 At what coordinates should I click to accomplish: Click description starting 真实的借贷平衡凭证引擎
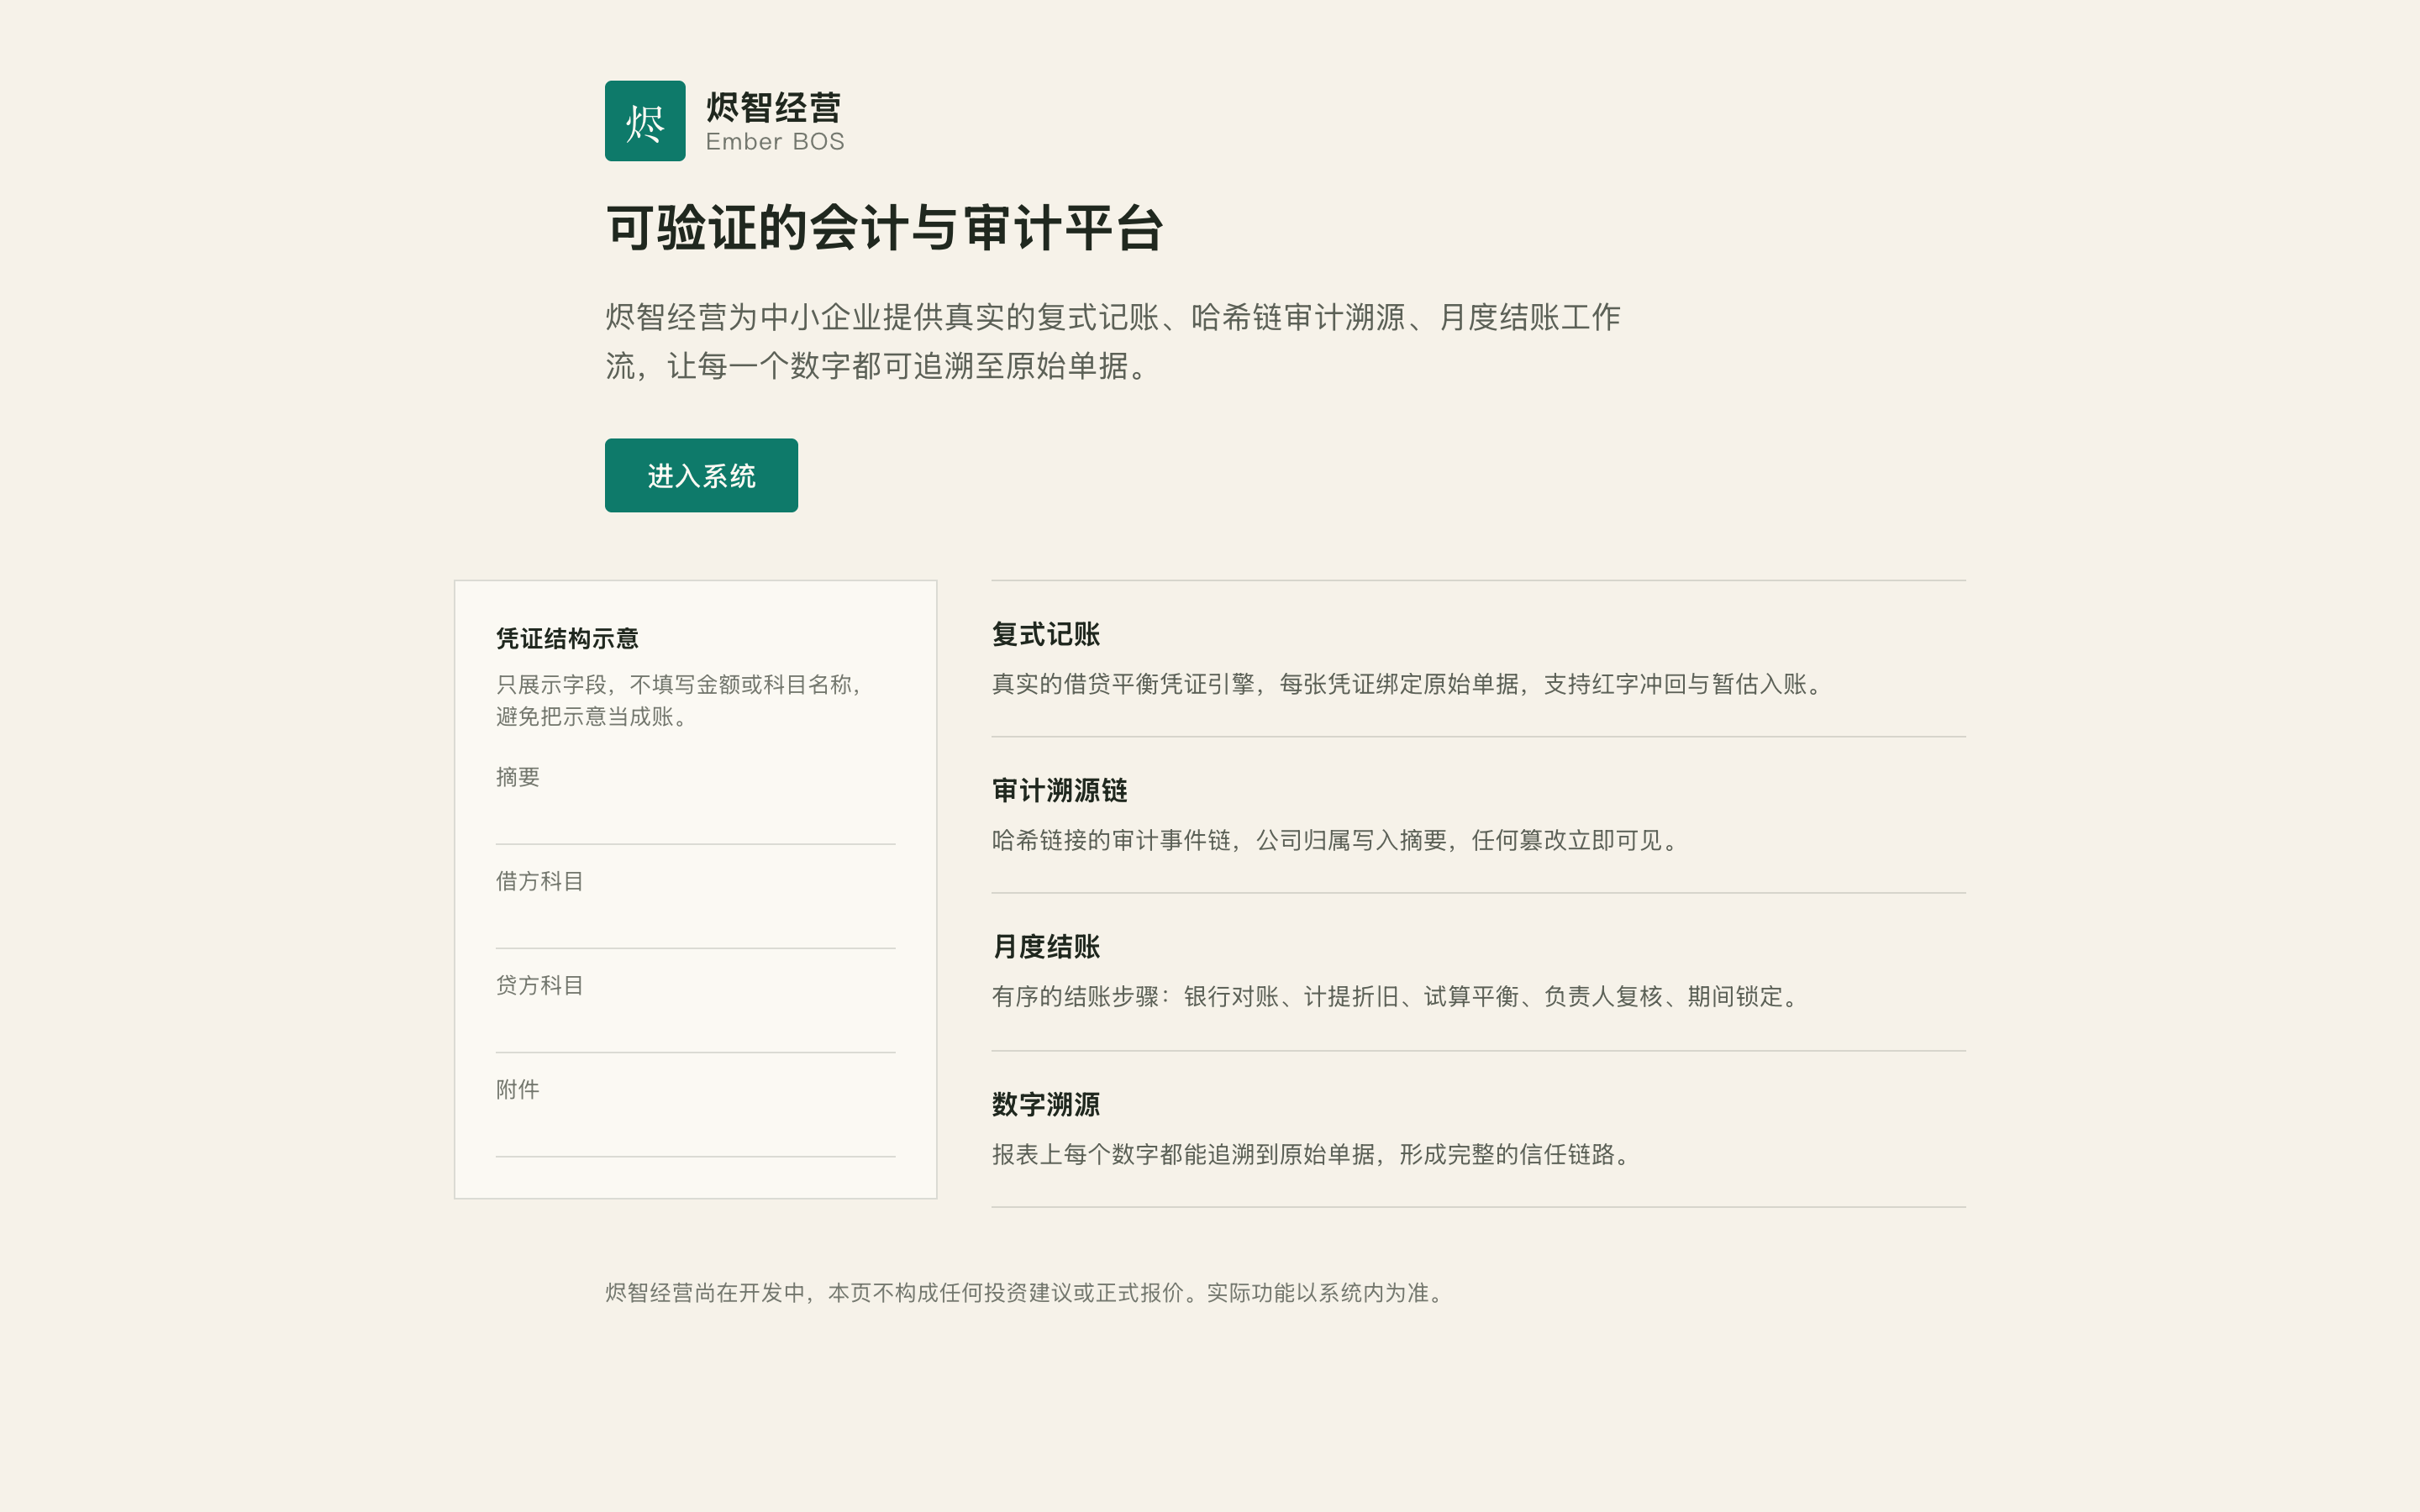click(1409, 684)
